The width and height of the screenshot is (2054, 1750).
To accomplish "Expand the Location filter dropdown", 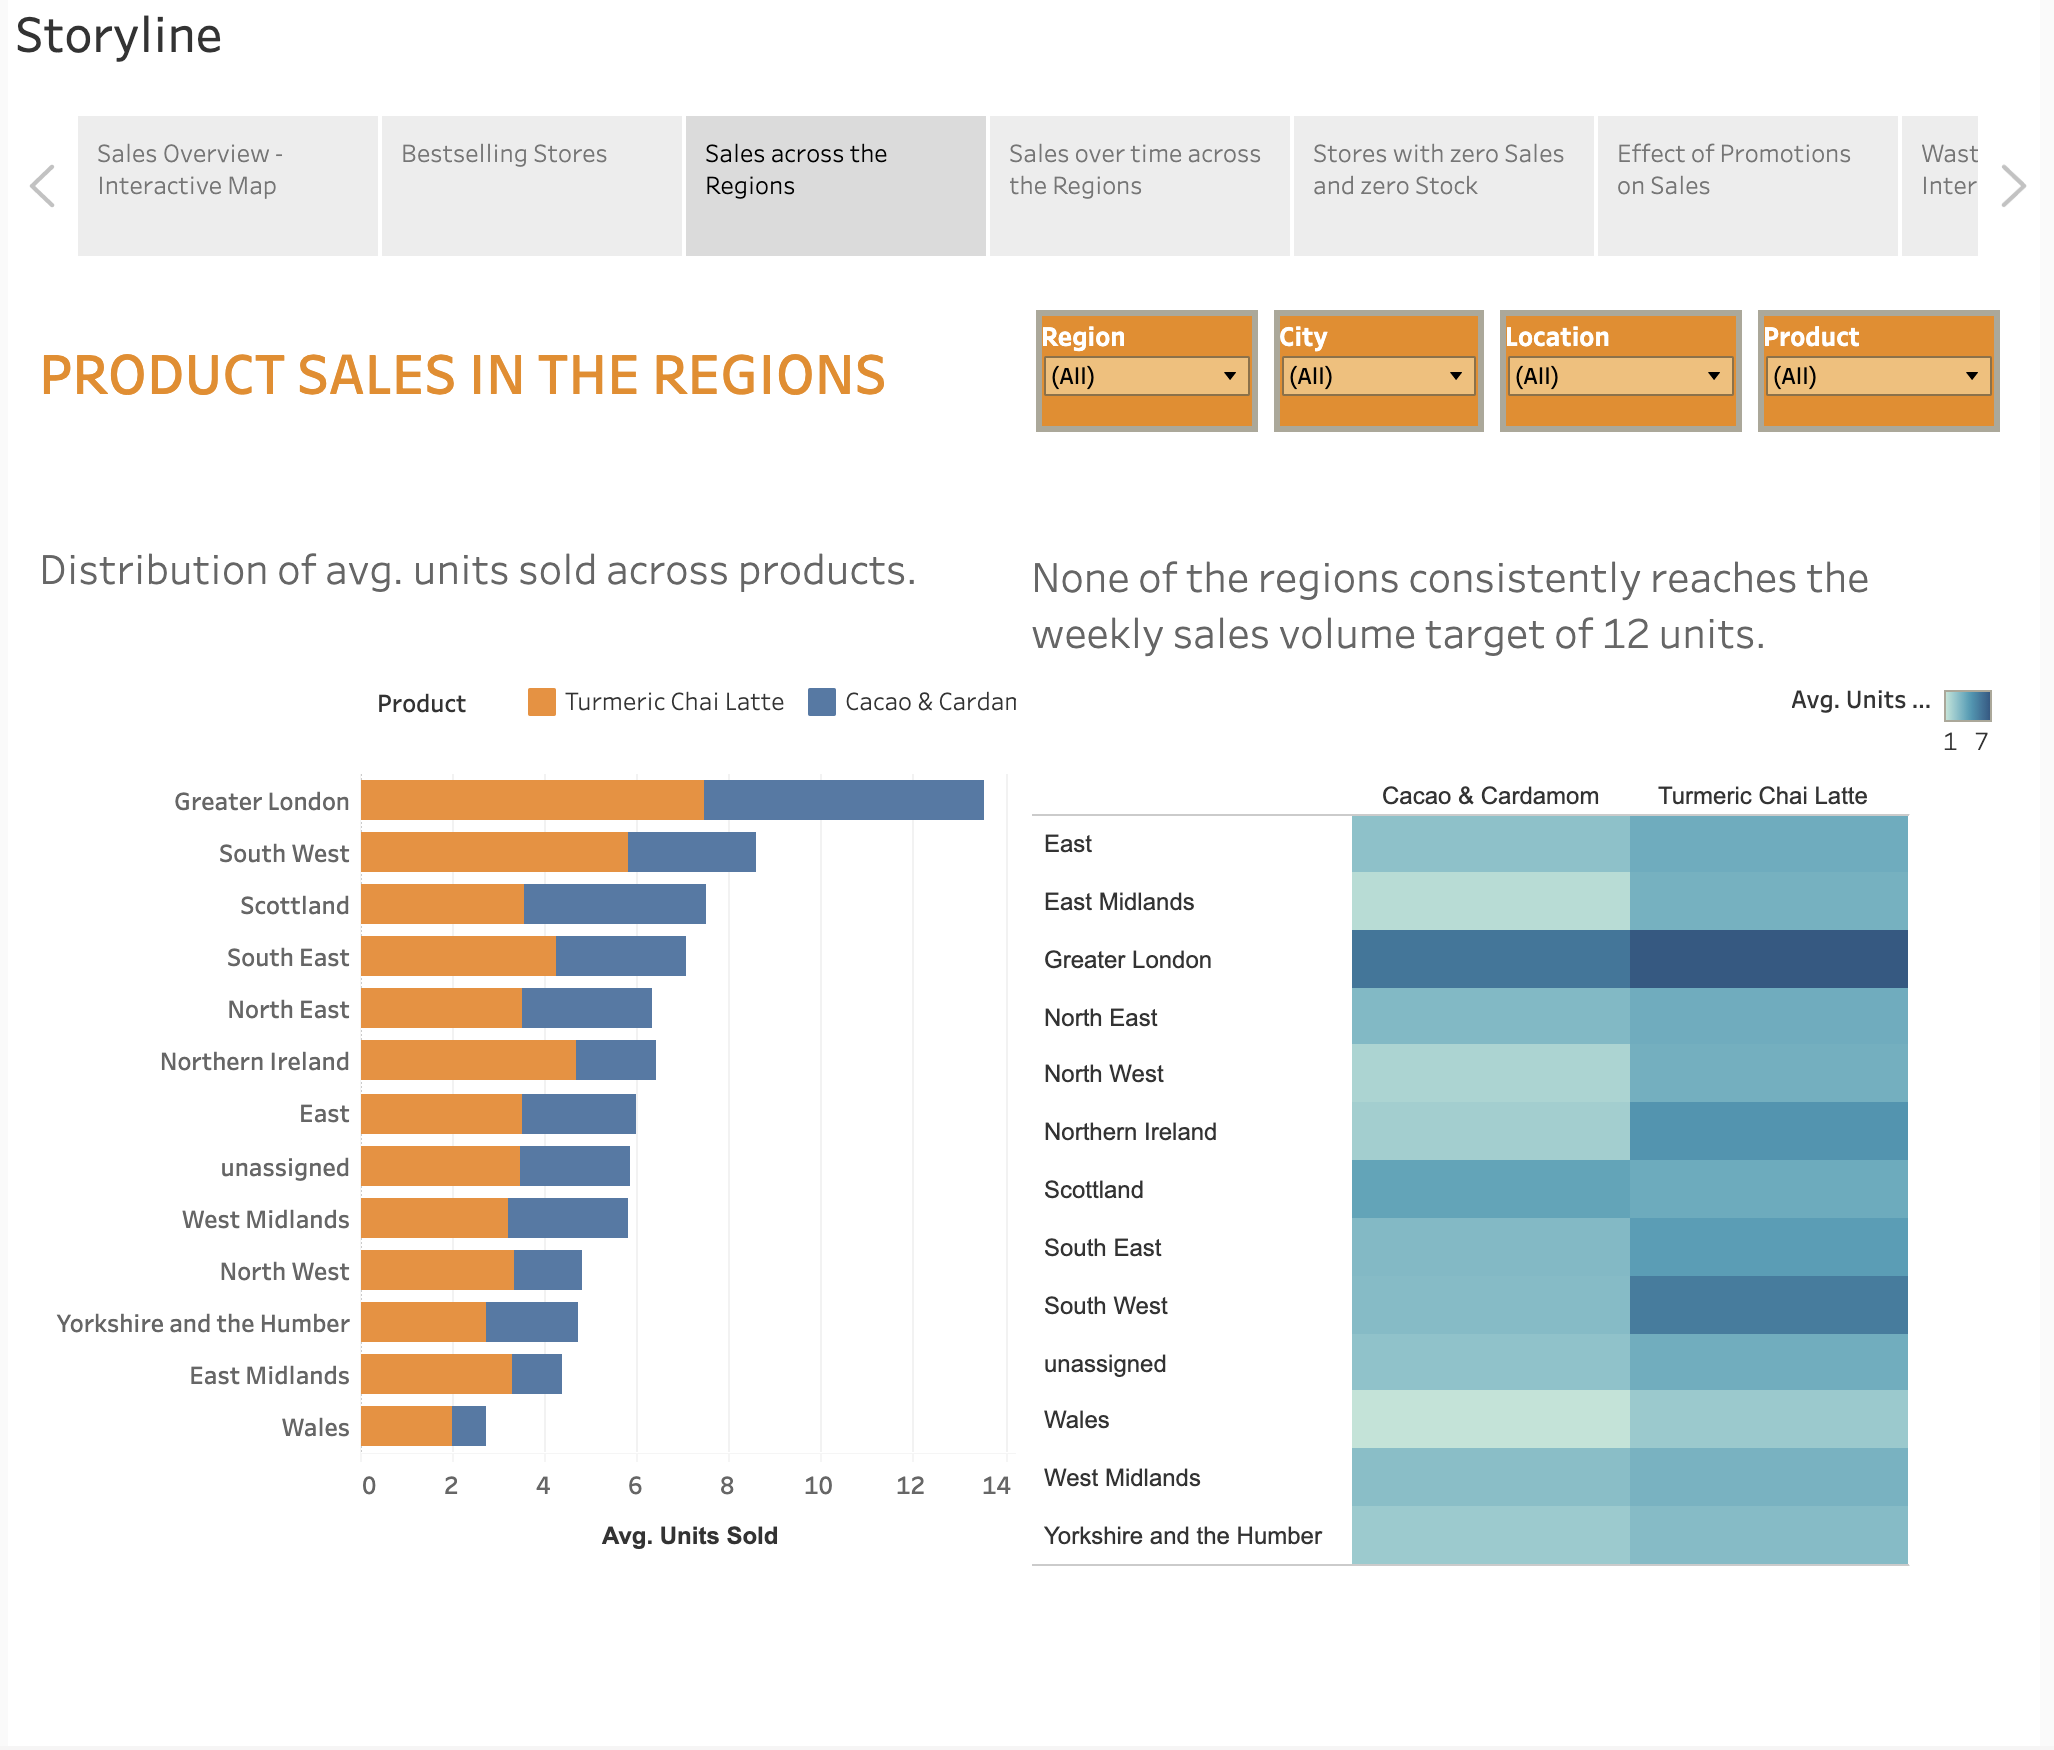I will (1619, 376).
